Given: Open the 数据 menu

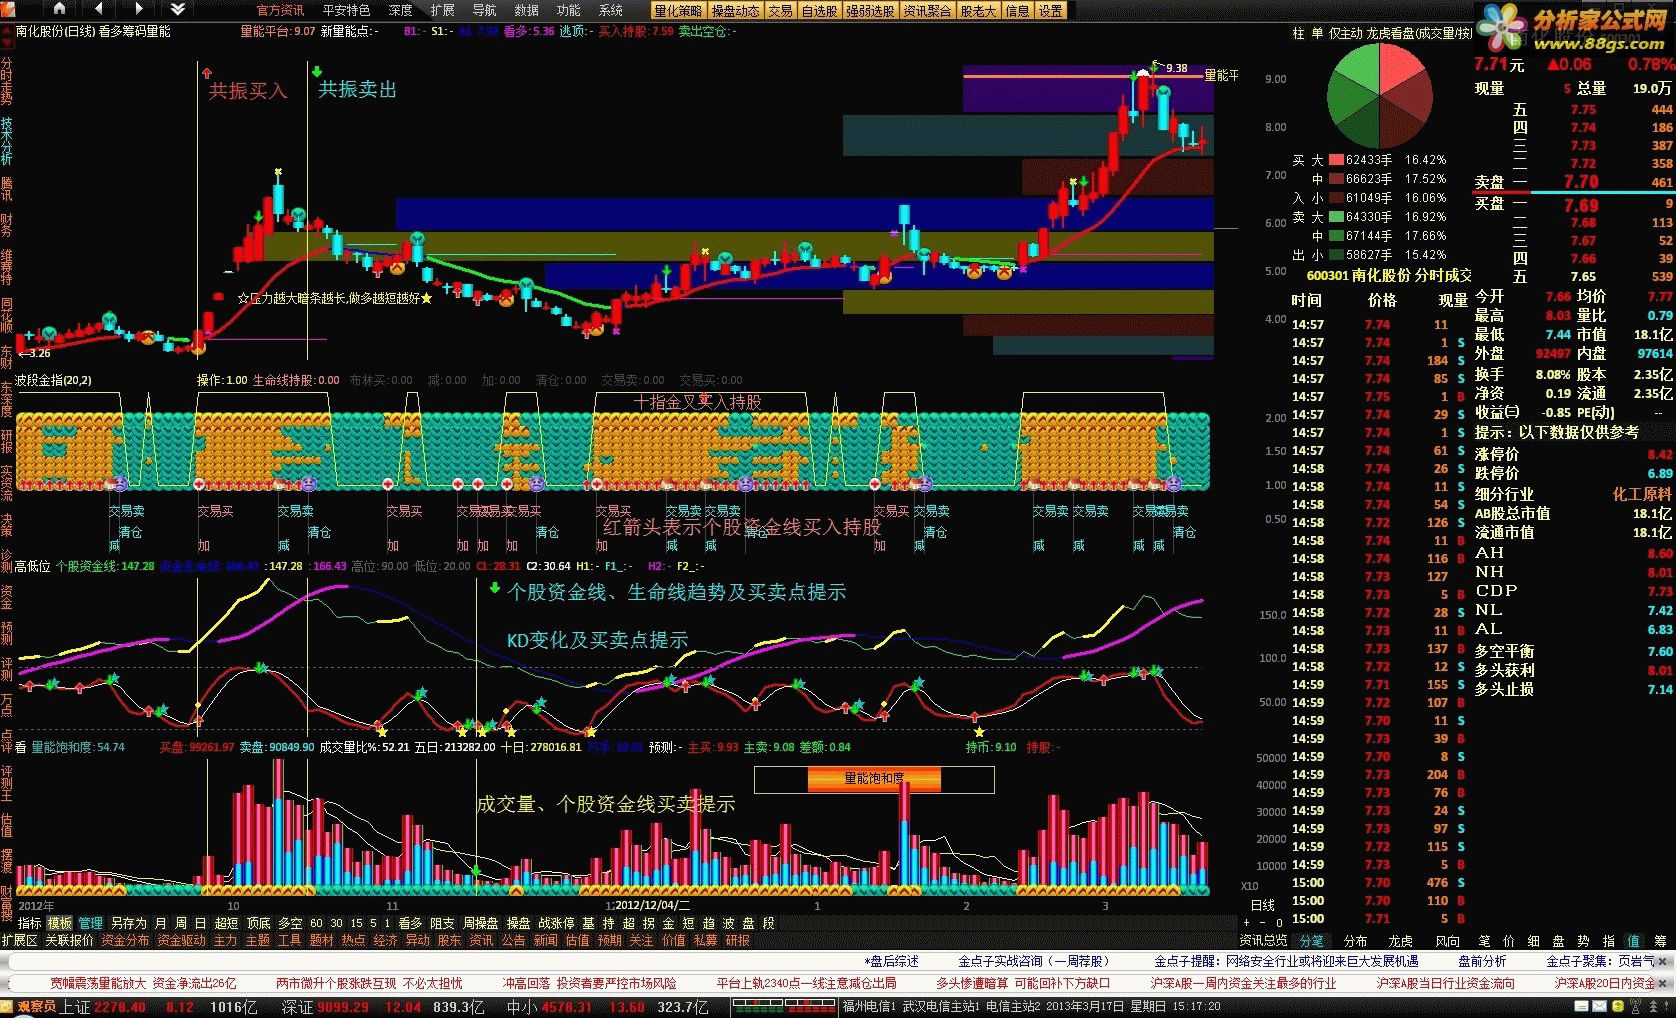Looking at the screenshot, I should (526, 10).
